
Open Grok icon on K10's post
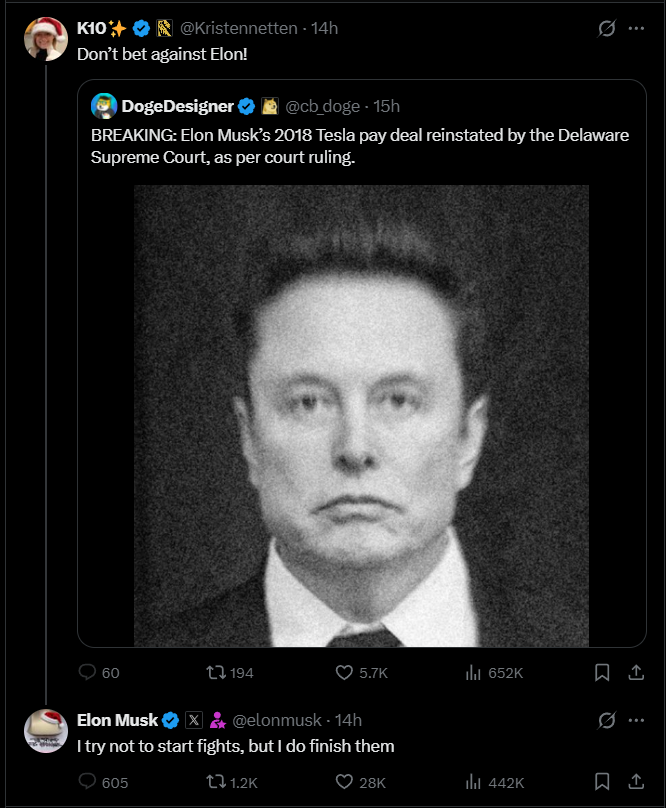click(x=606, y=28)
